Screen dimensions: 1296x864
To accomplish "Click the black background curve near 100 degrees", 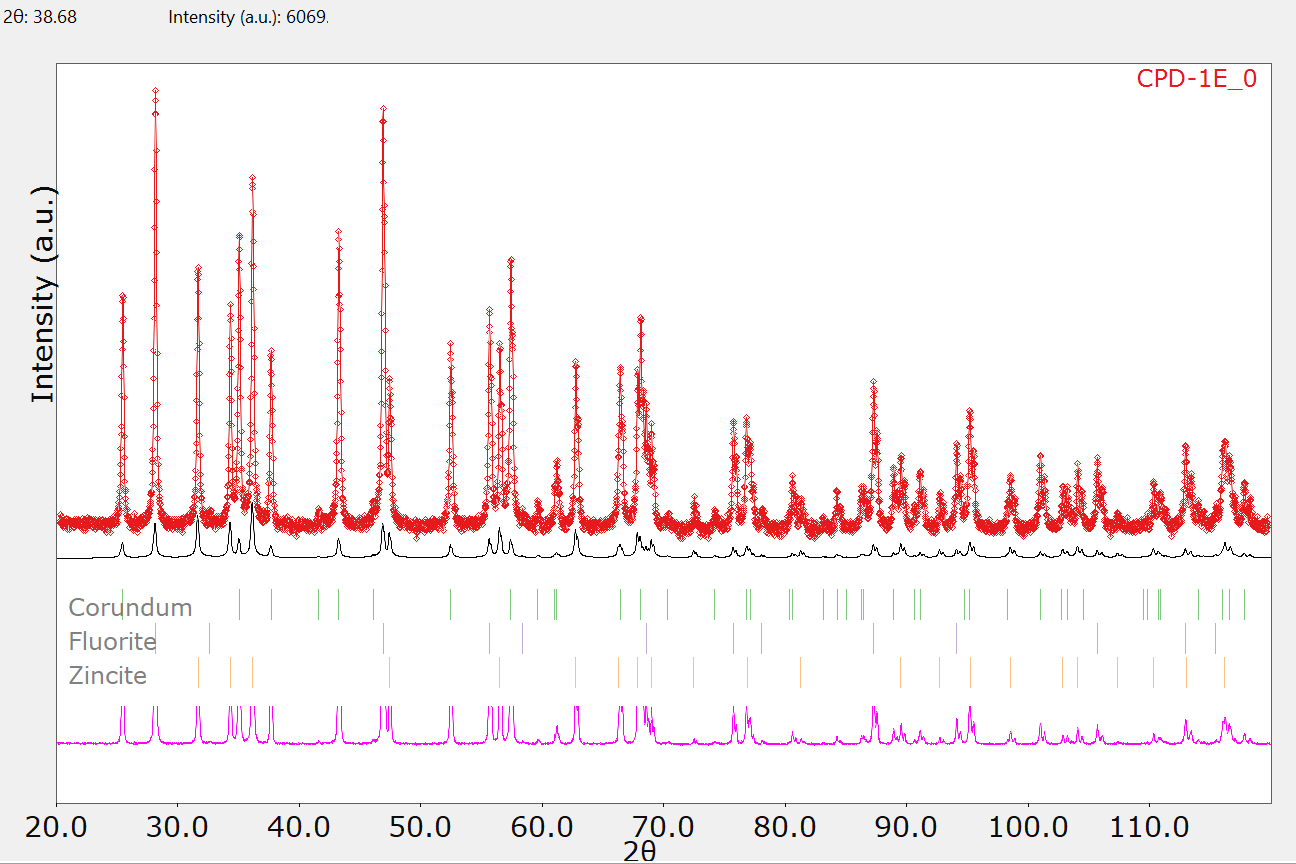I will pos(1028,556).
